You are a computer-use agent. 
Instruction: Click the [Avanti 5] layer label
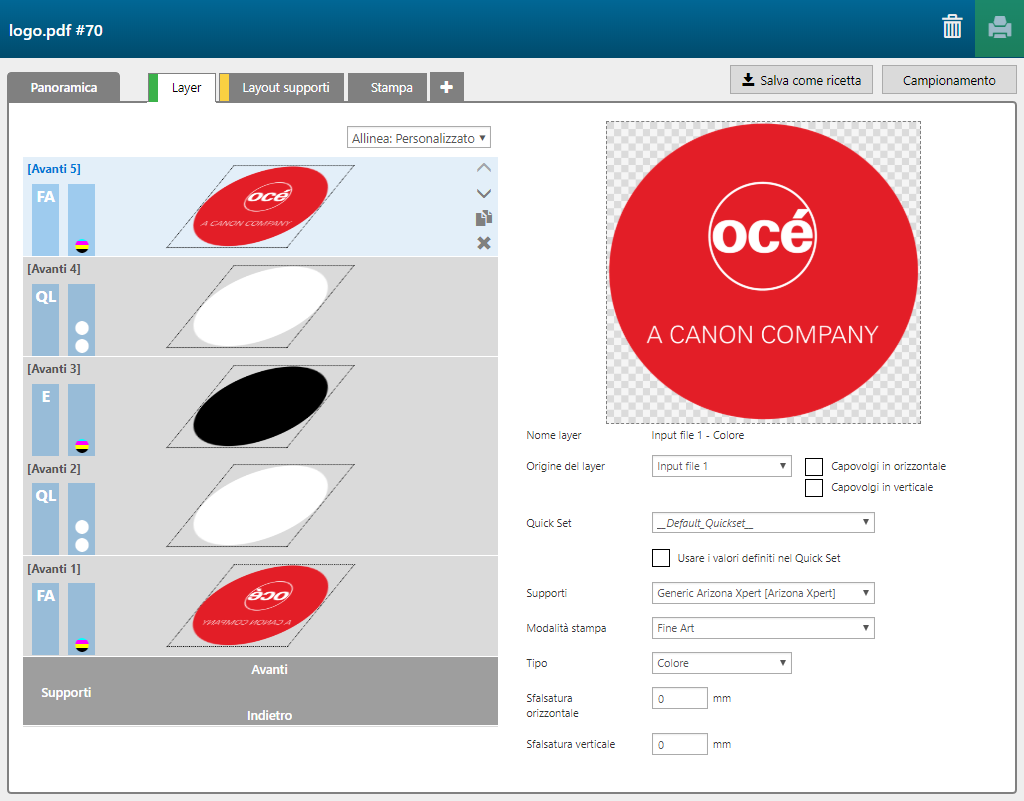tap(54, 169)
